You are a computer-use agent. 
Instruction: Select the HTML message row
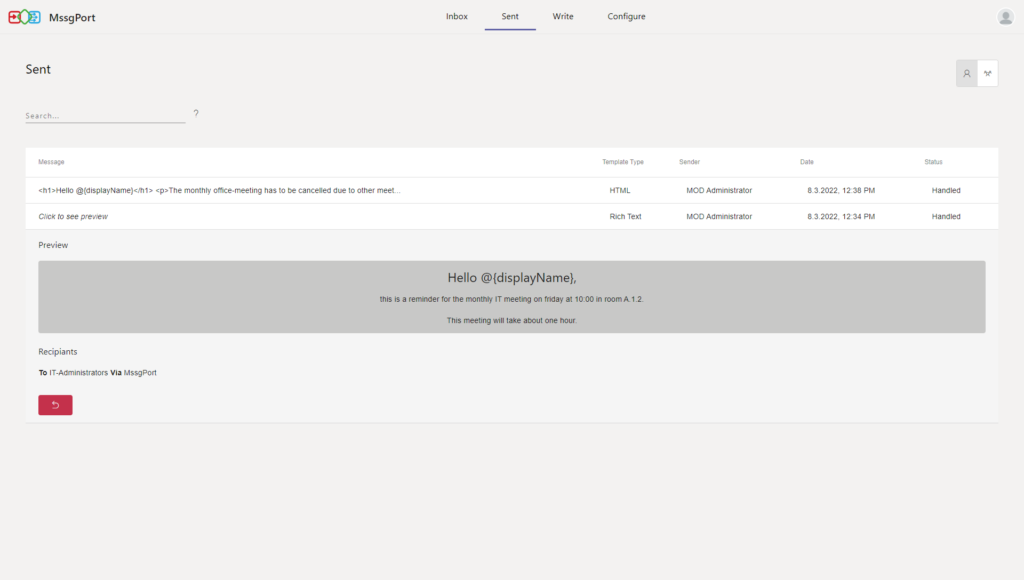tap(300, 190)
